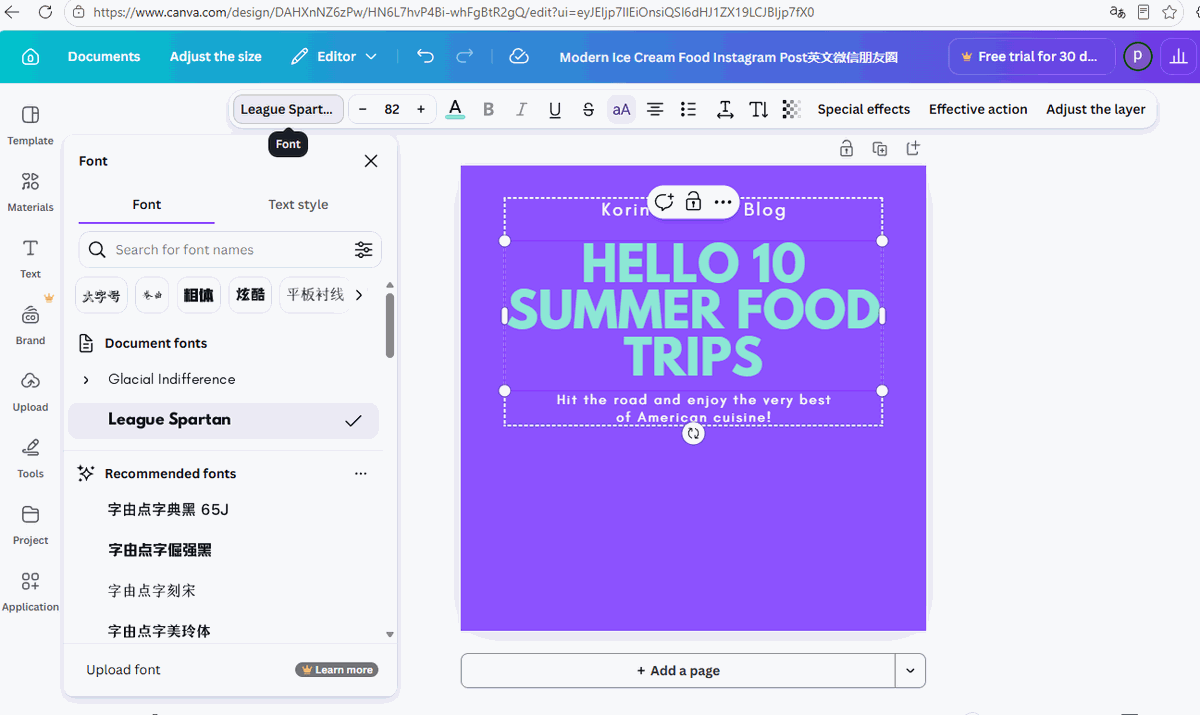Open the Editor mode dropdown
The height and width of the screenshot is (715, 1200).
334,57
